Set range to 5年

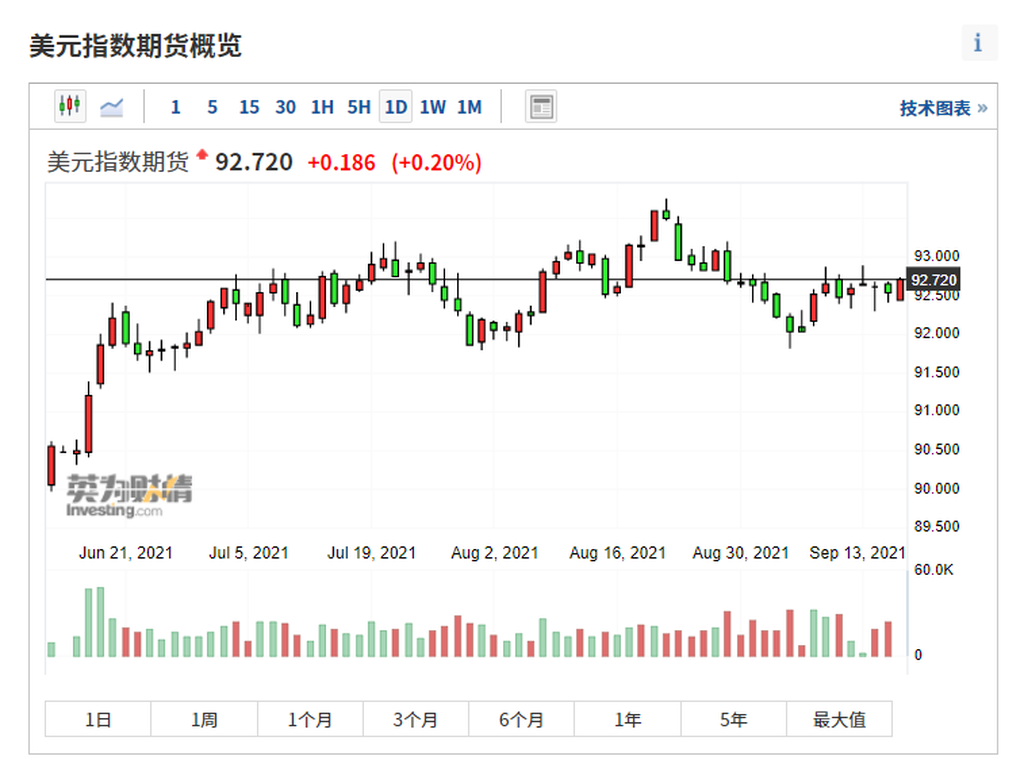click(733, 720)
